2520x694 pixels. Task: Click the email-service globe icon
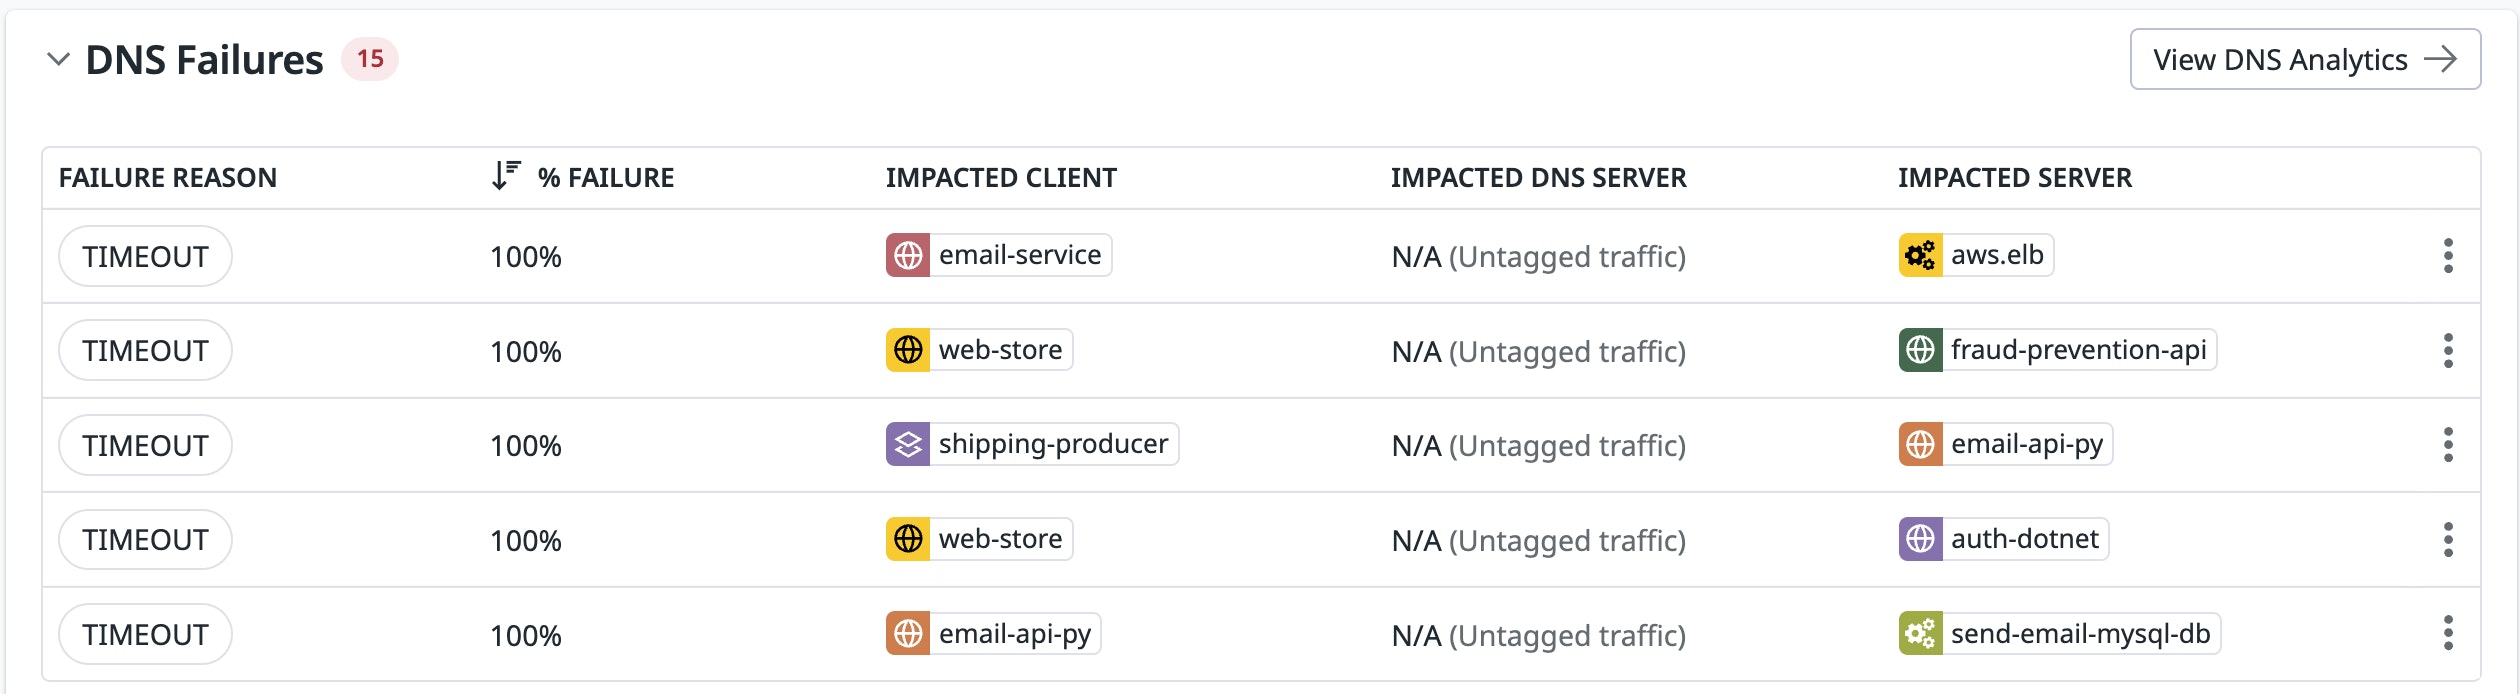tap(906, 255)
